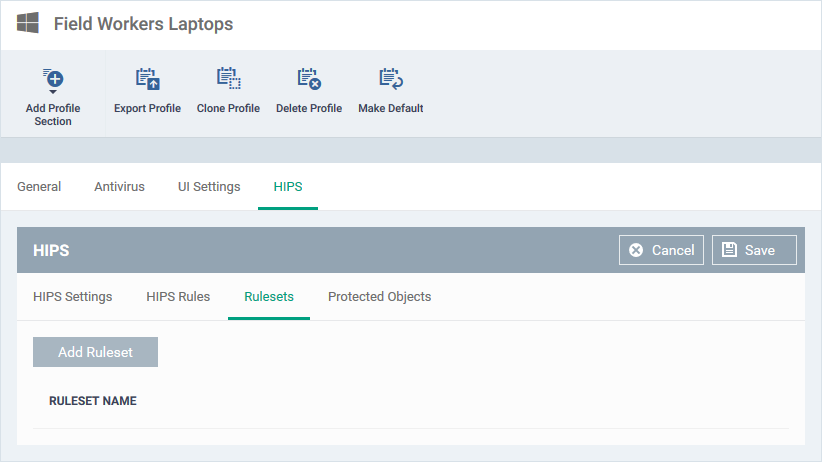Click the Cancel button's X icon
The height and width of the screenshot is (462, 822).
636,250
